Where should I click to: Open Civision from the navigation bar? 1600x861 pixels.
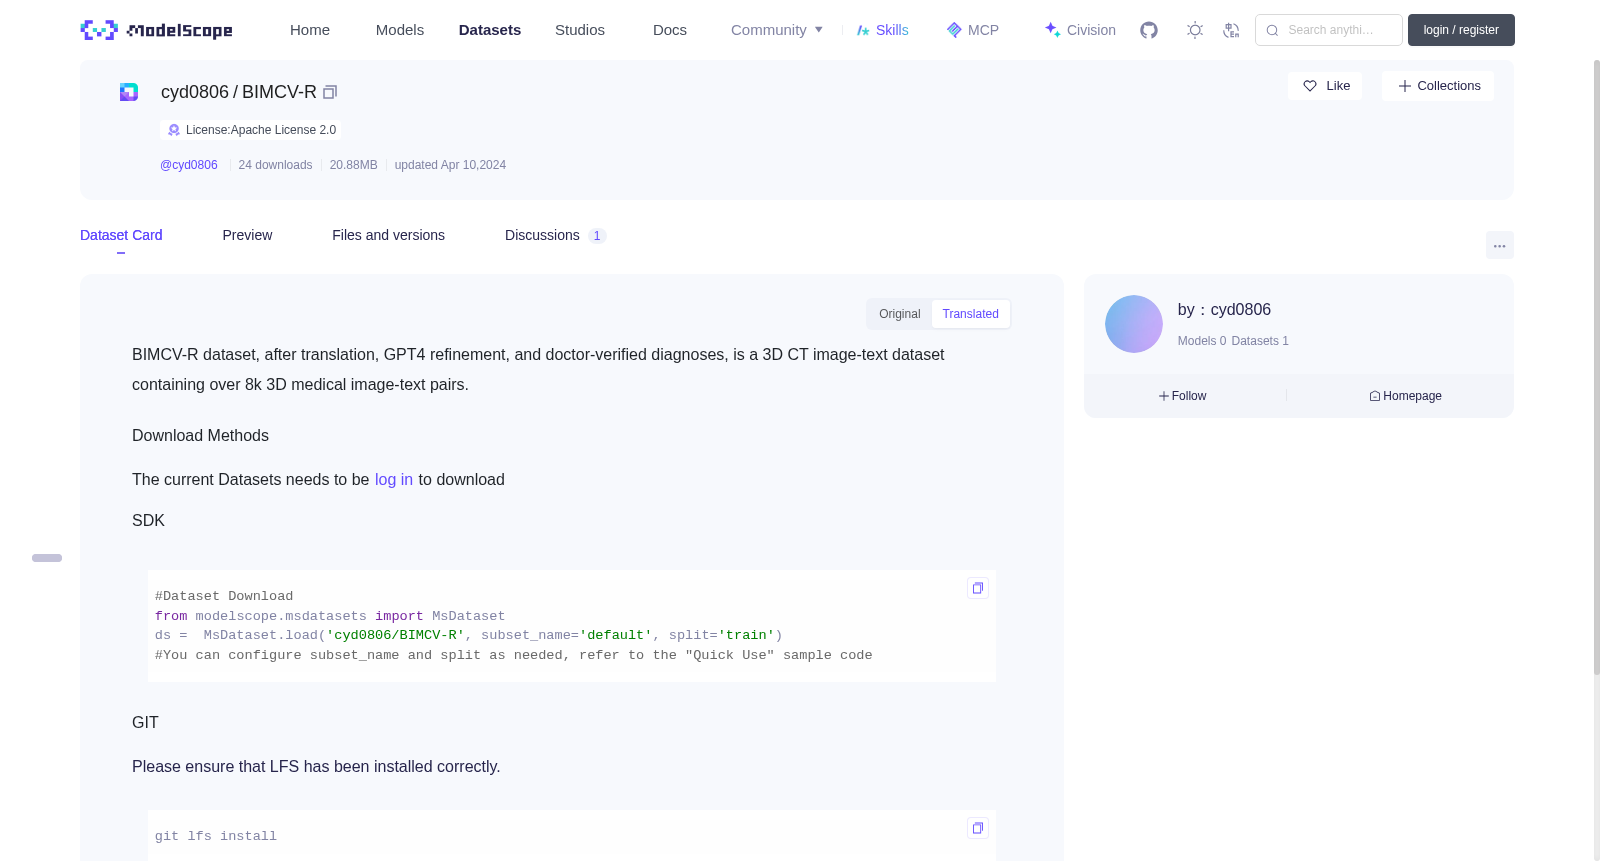(1080, 30)
